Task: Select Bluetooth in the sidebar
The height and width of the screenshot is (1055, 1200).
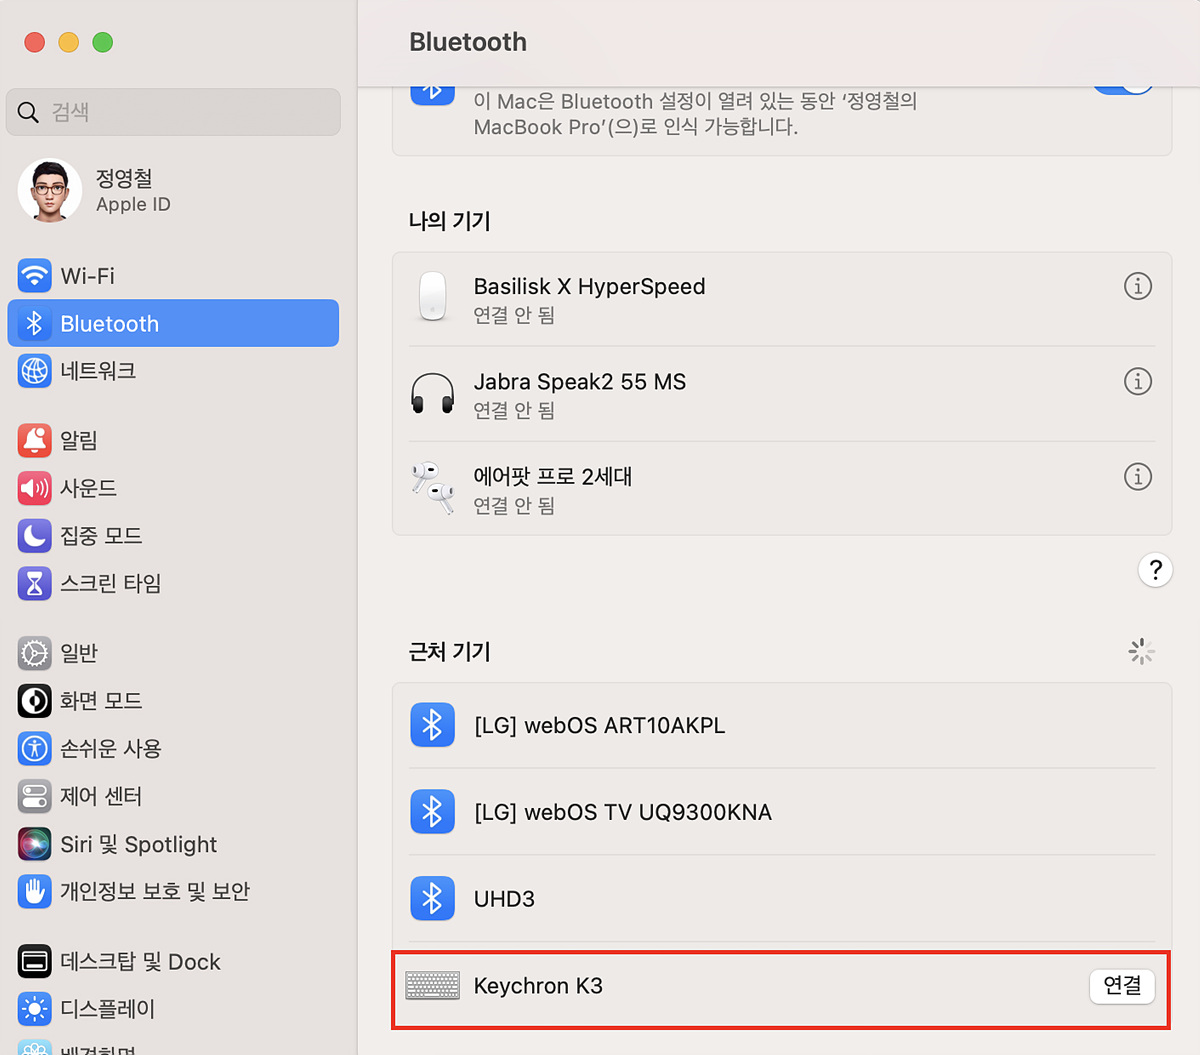Action: (173, 324)
